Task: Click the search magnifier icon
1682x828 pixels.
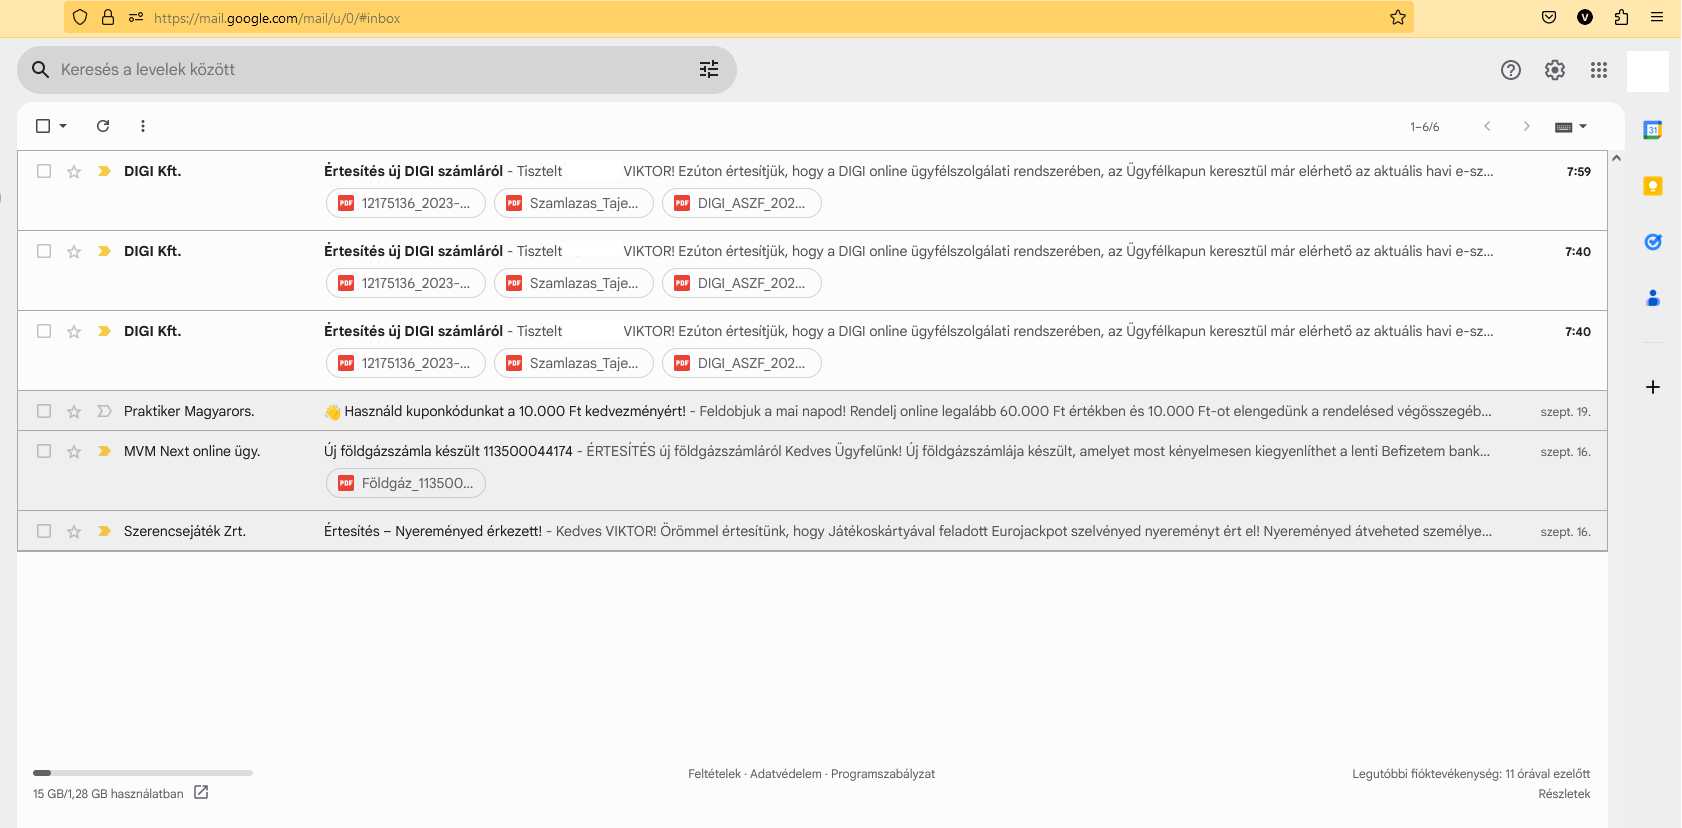Action: pyautogui.click(x=41, y=70)
